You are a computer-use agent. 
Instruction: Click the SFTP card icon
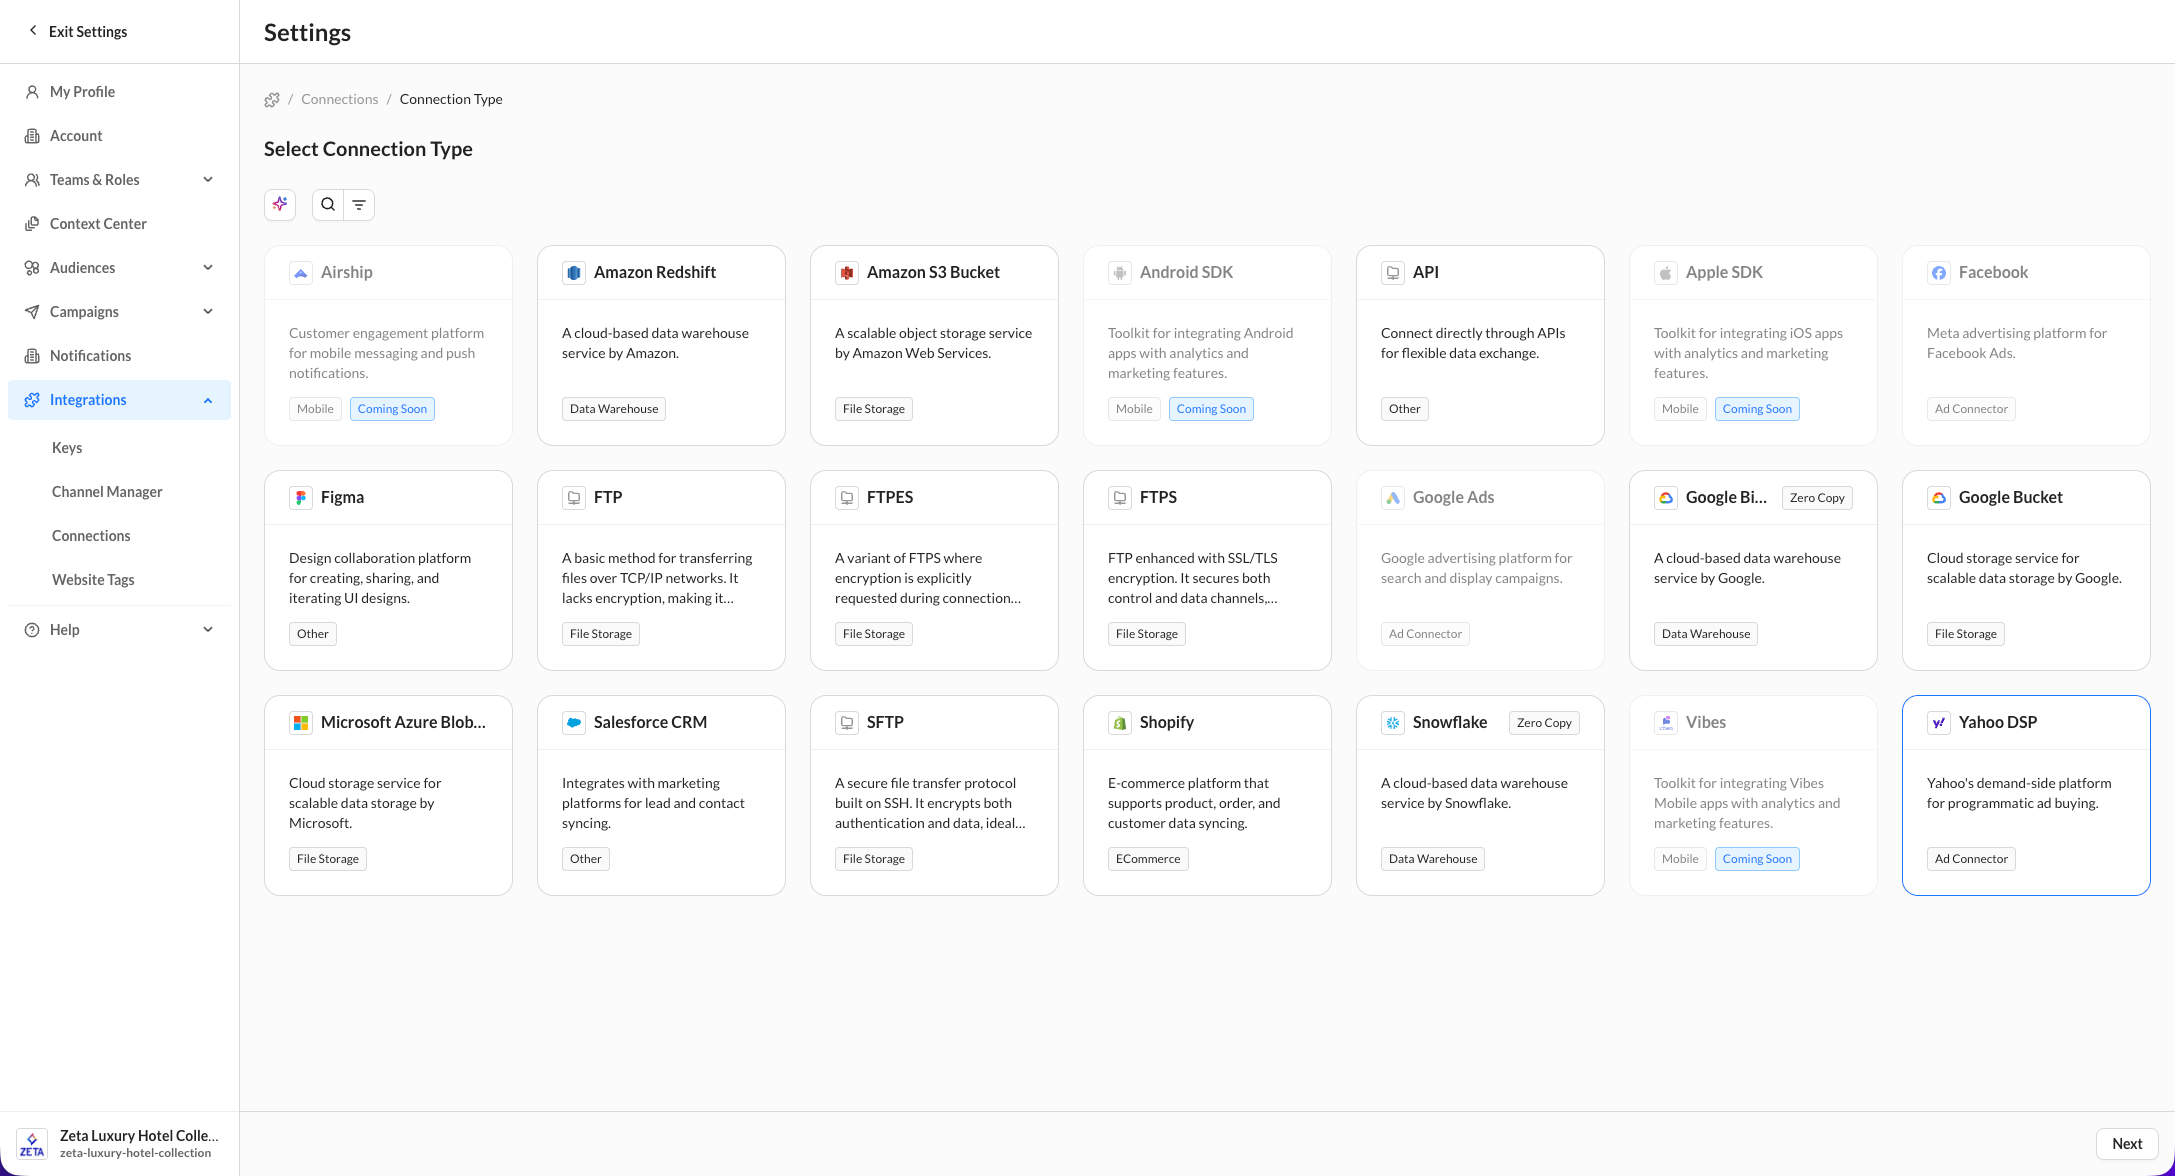click(847, 723)
